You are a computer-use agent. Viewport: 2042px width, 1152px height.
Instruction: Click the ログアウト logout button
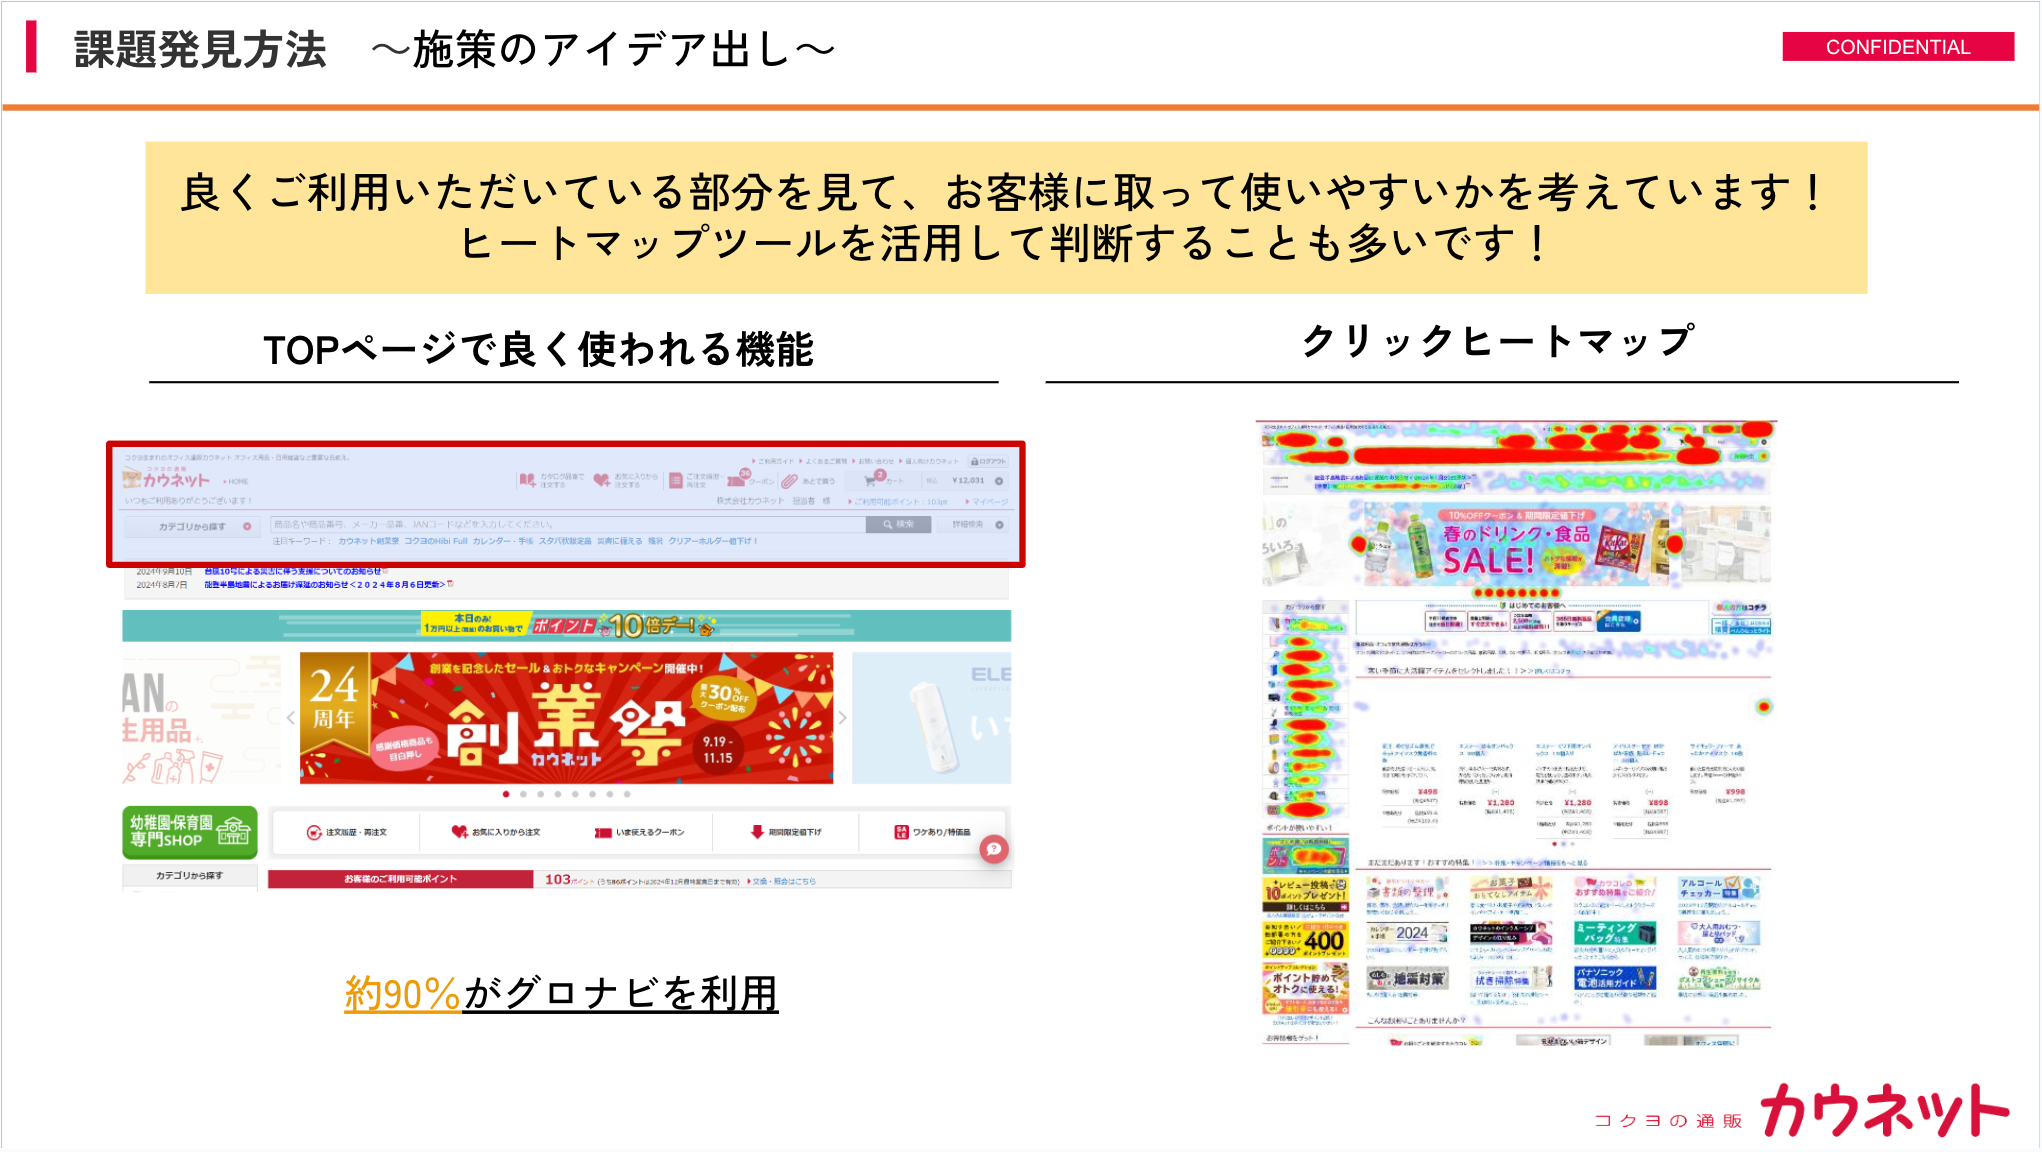[x=988, y=461]
